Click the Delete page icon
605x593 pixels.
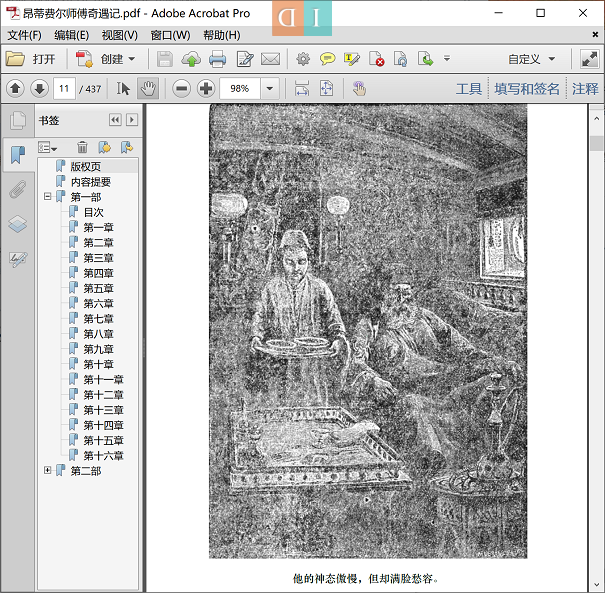376,59
